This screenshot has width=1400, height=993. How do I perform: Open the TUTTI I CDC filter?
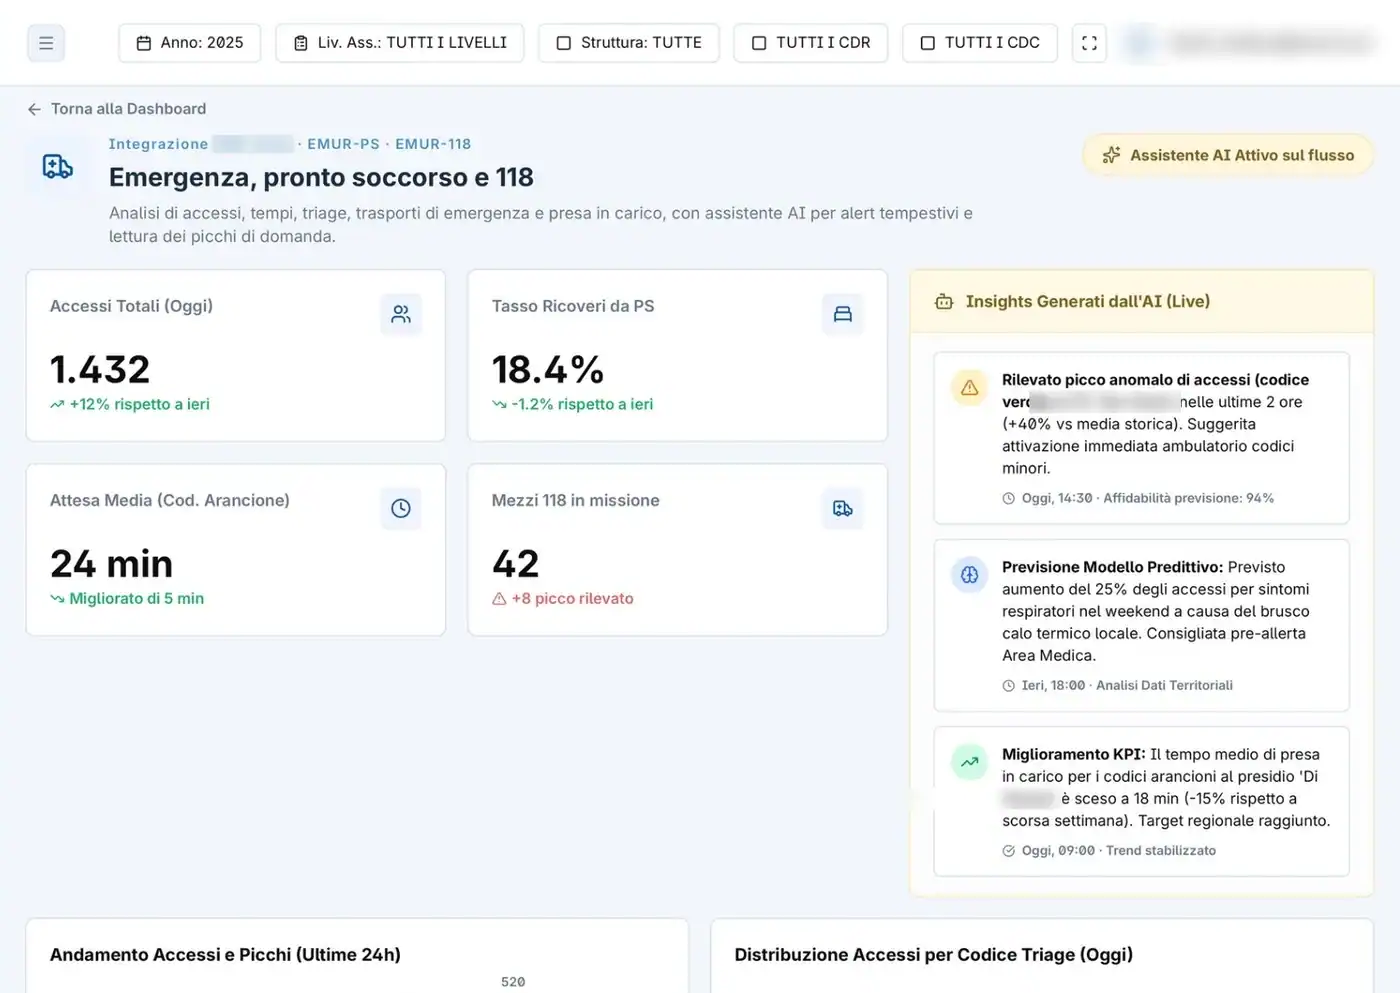point(980,43)
